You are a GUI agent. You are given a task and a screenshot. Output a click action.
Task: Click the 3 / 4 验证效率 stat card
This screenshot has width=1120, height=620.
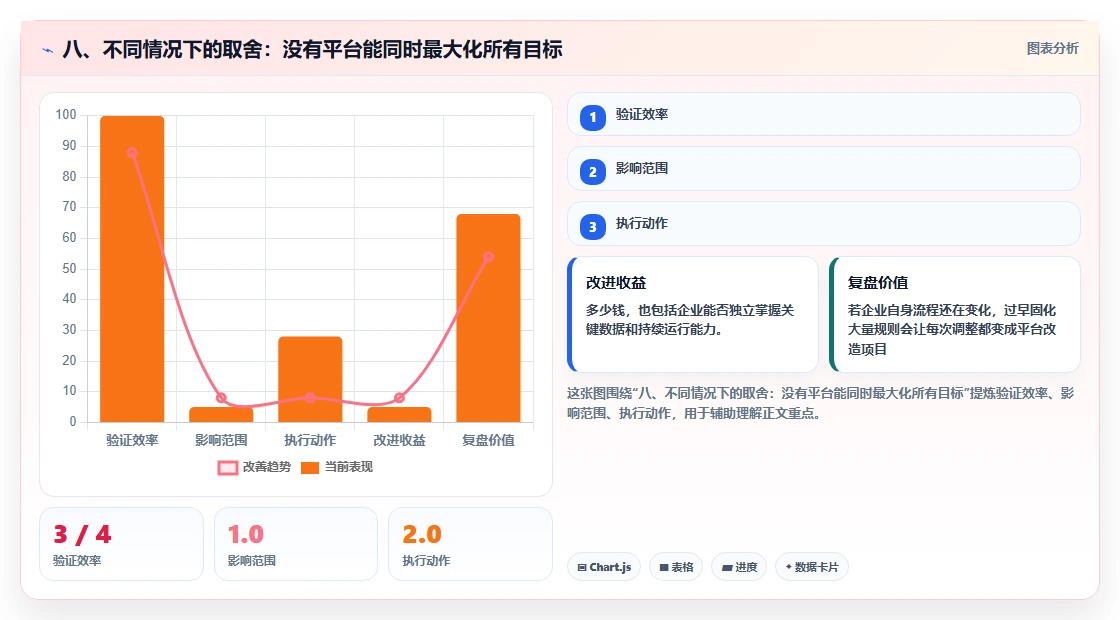point(121,544)
